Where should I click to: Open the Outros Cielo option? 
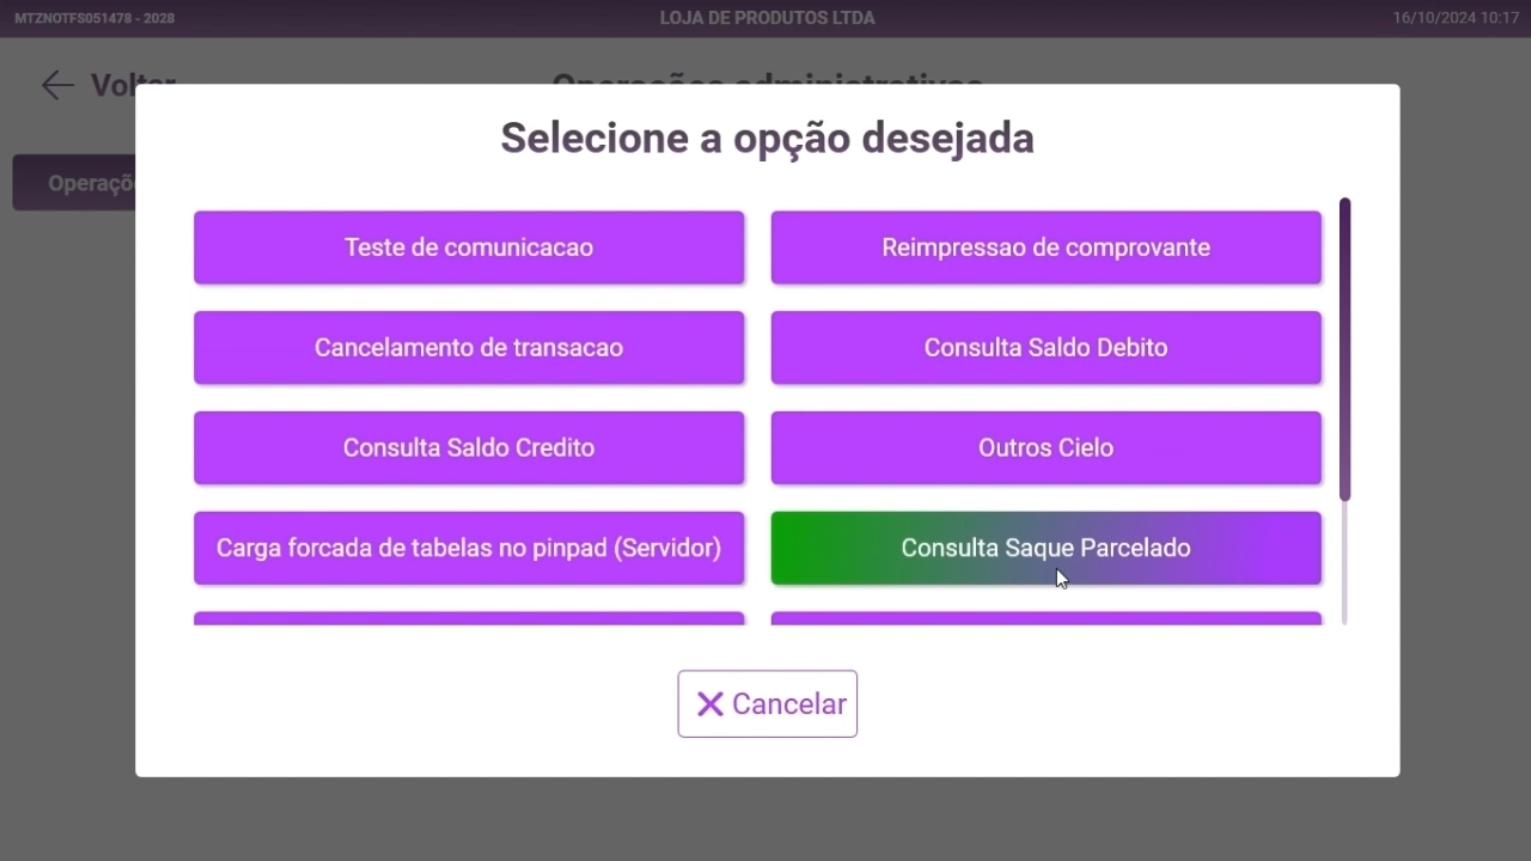tap(1045, 447)
